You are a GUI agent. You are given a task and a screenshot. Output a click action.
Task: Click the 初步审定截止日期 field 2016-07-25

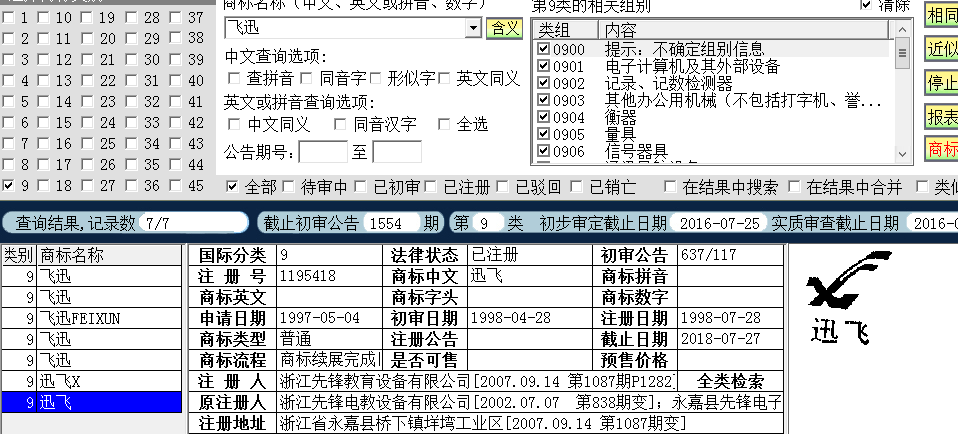click(719, 223)
